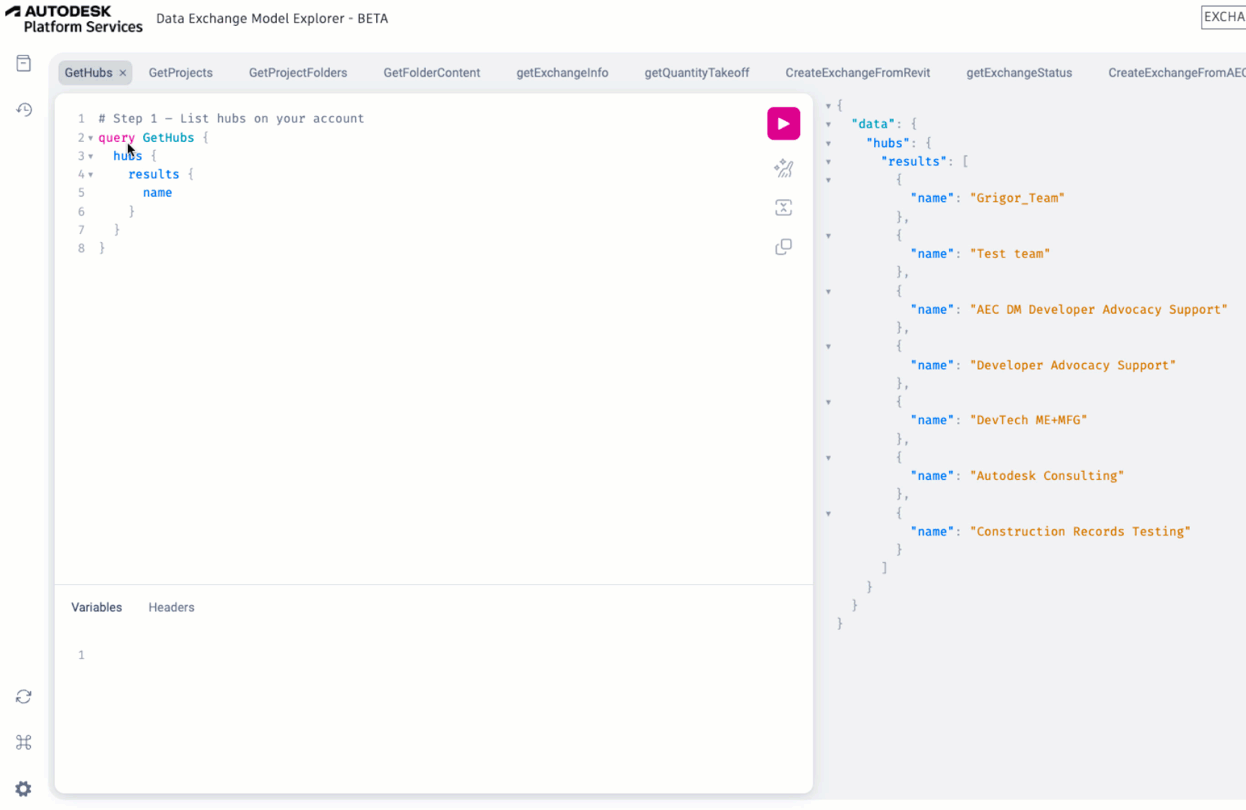The height and width of the screenshot is (810, 1246).
Task: Collapse the results block on line 4
Action: [91, 175]
